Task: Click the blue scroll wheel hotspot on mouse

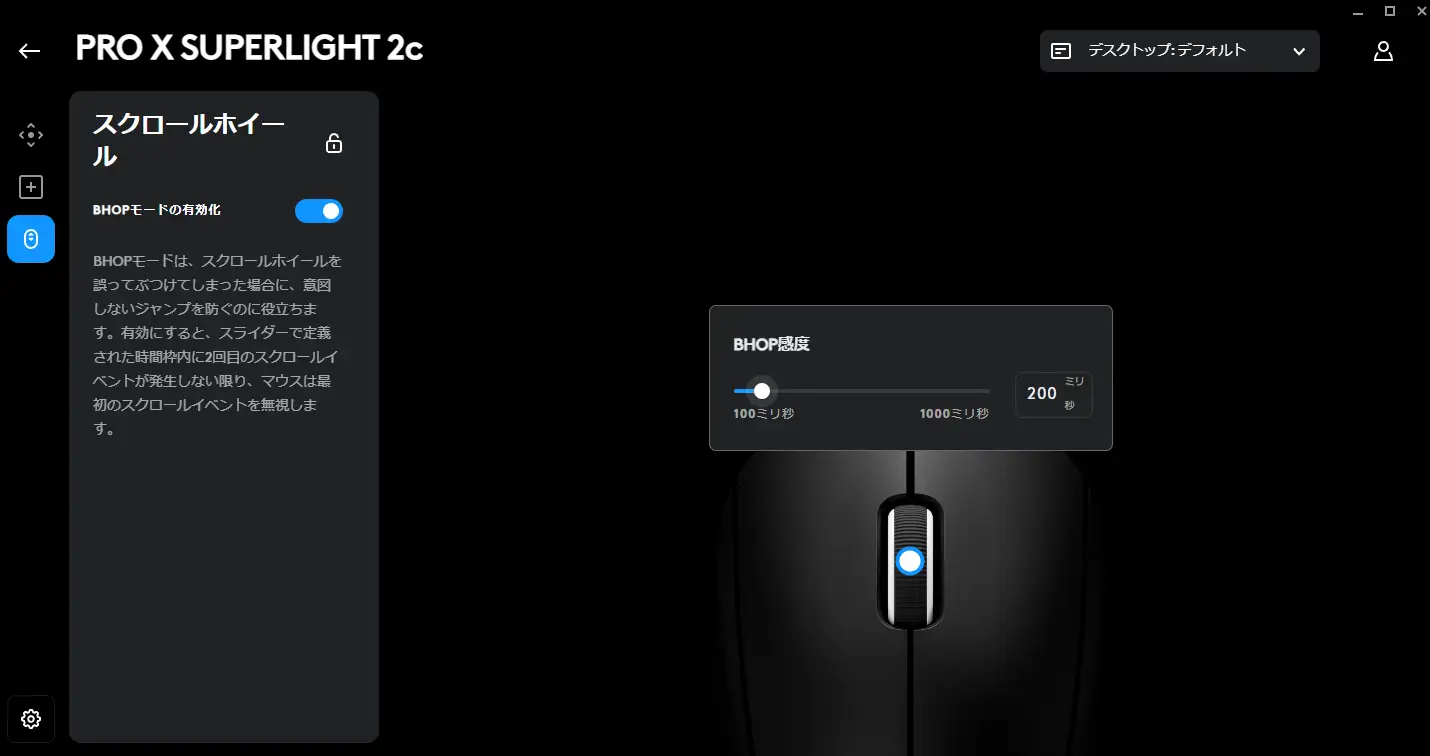Action: 909,561
